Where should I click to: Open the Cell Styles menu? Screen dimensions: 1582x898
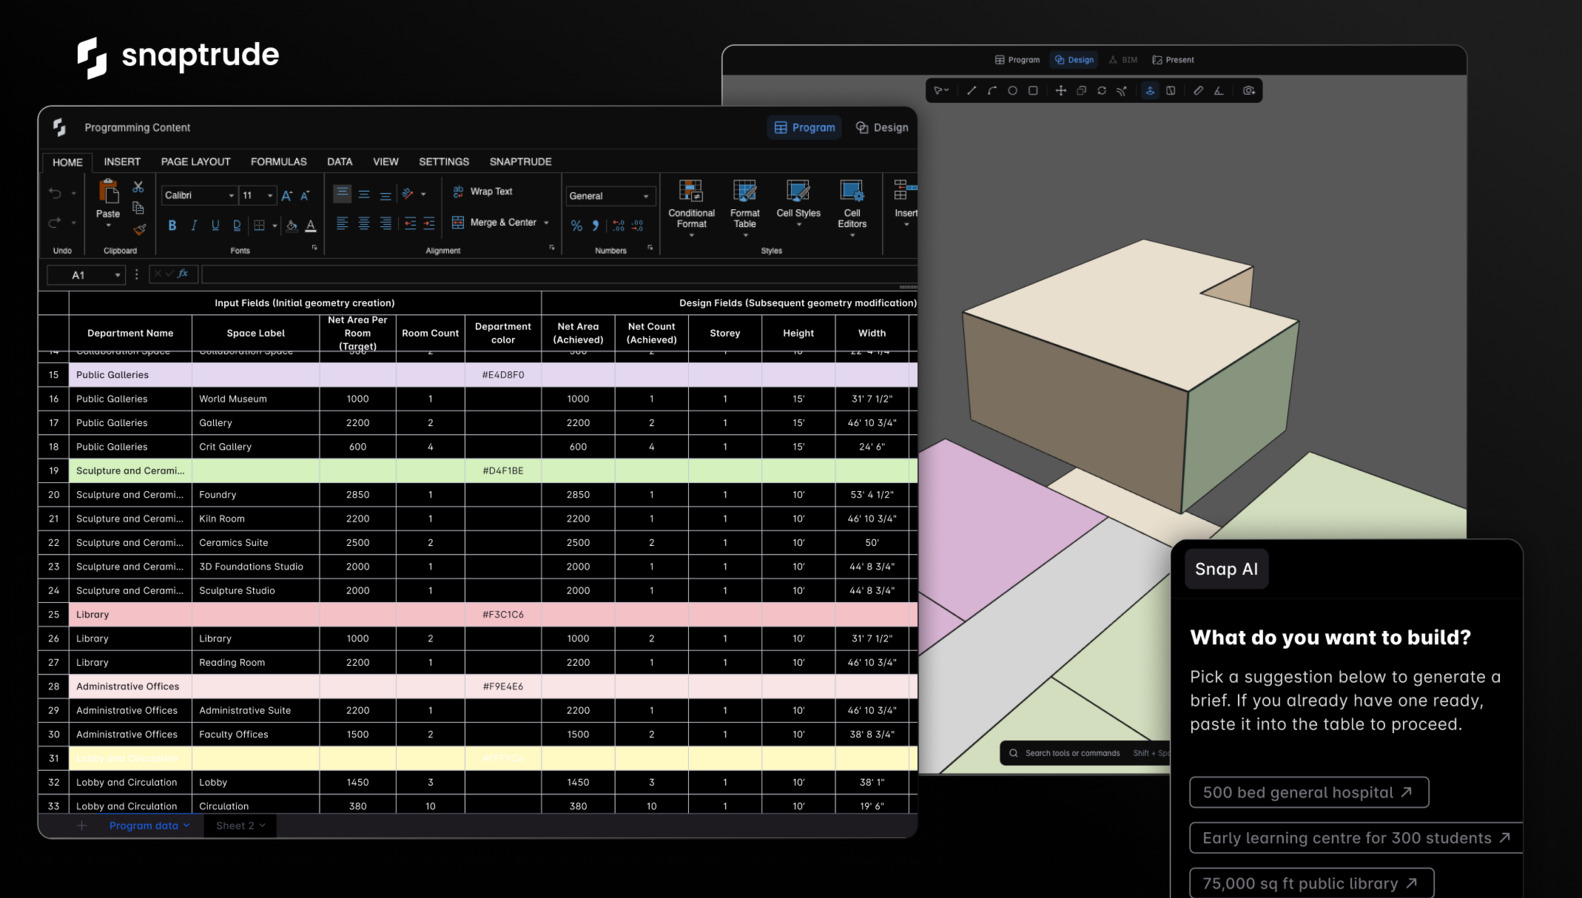(798, 204)
